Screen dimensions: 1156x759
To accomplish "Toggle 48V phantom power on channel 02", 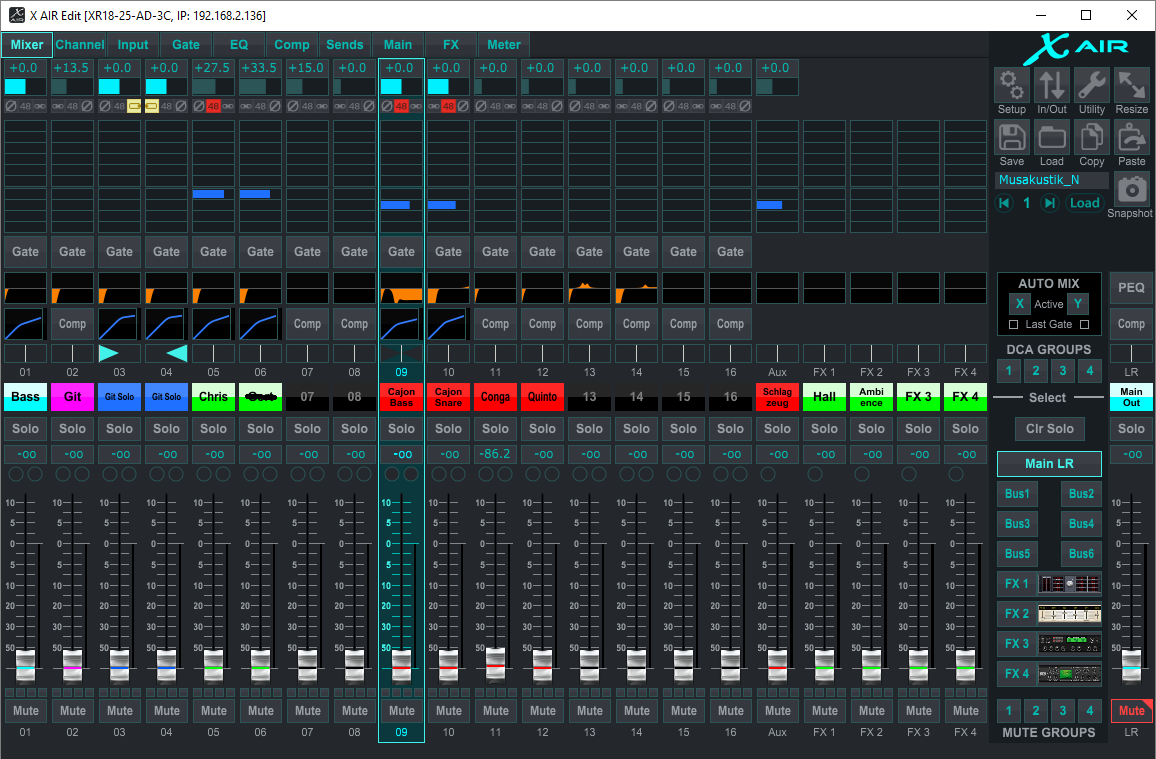I will [x=72, y=106].
